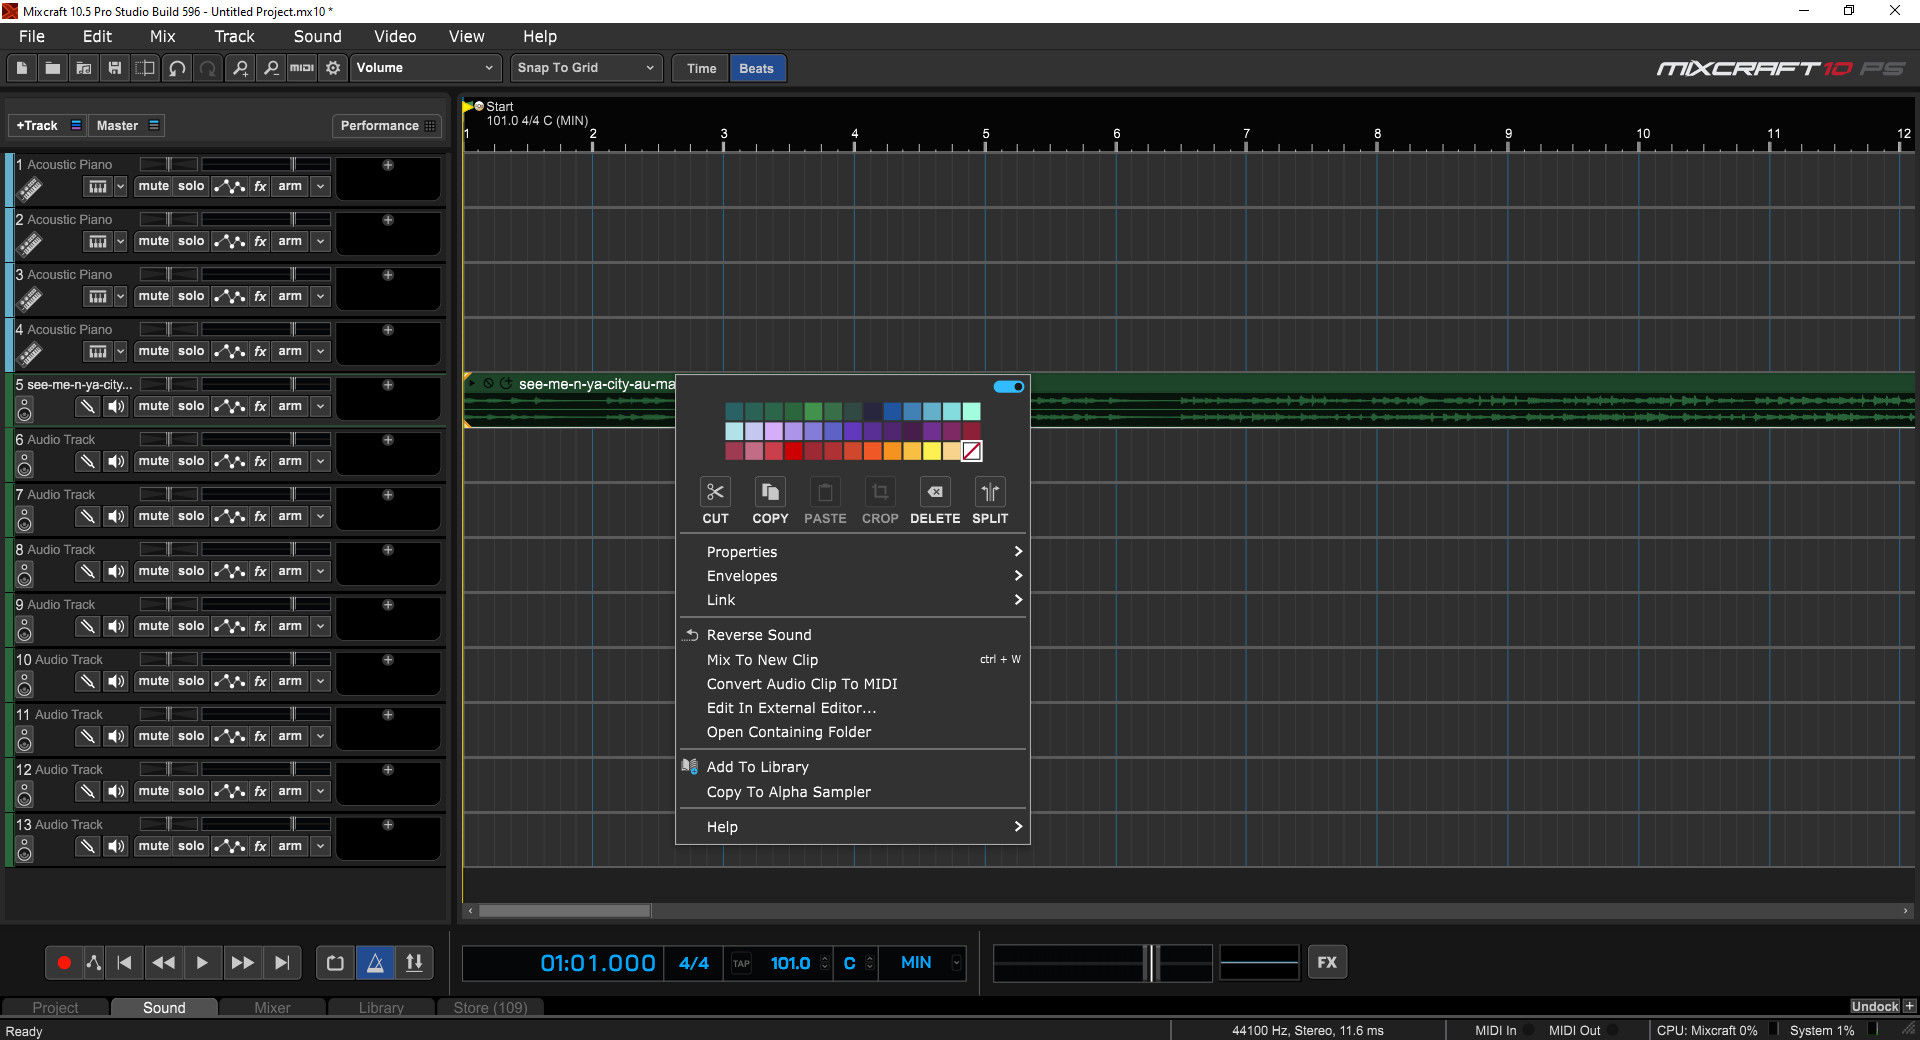Click the speaker monitor icon on track 7
The width and height of the screenshot is (1920, 1040).
point(117,516)
